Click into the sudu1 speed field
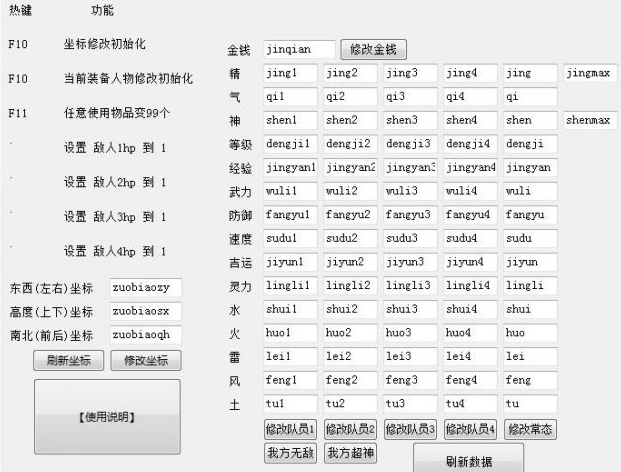Viewport: 621px width, 472px height. pos(290,239)
